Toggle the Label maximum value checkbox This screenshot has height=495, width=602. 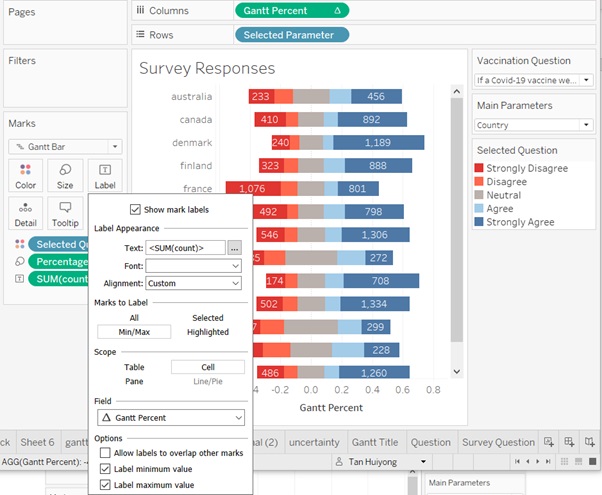pos(105,485)
